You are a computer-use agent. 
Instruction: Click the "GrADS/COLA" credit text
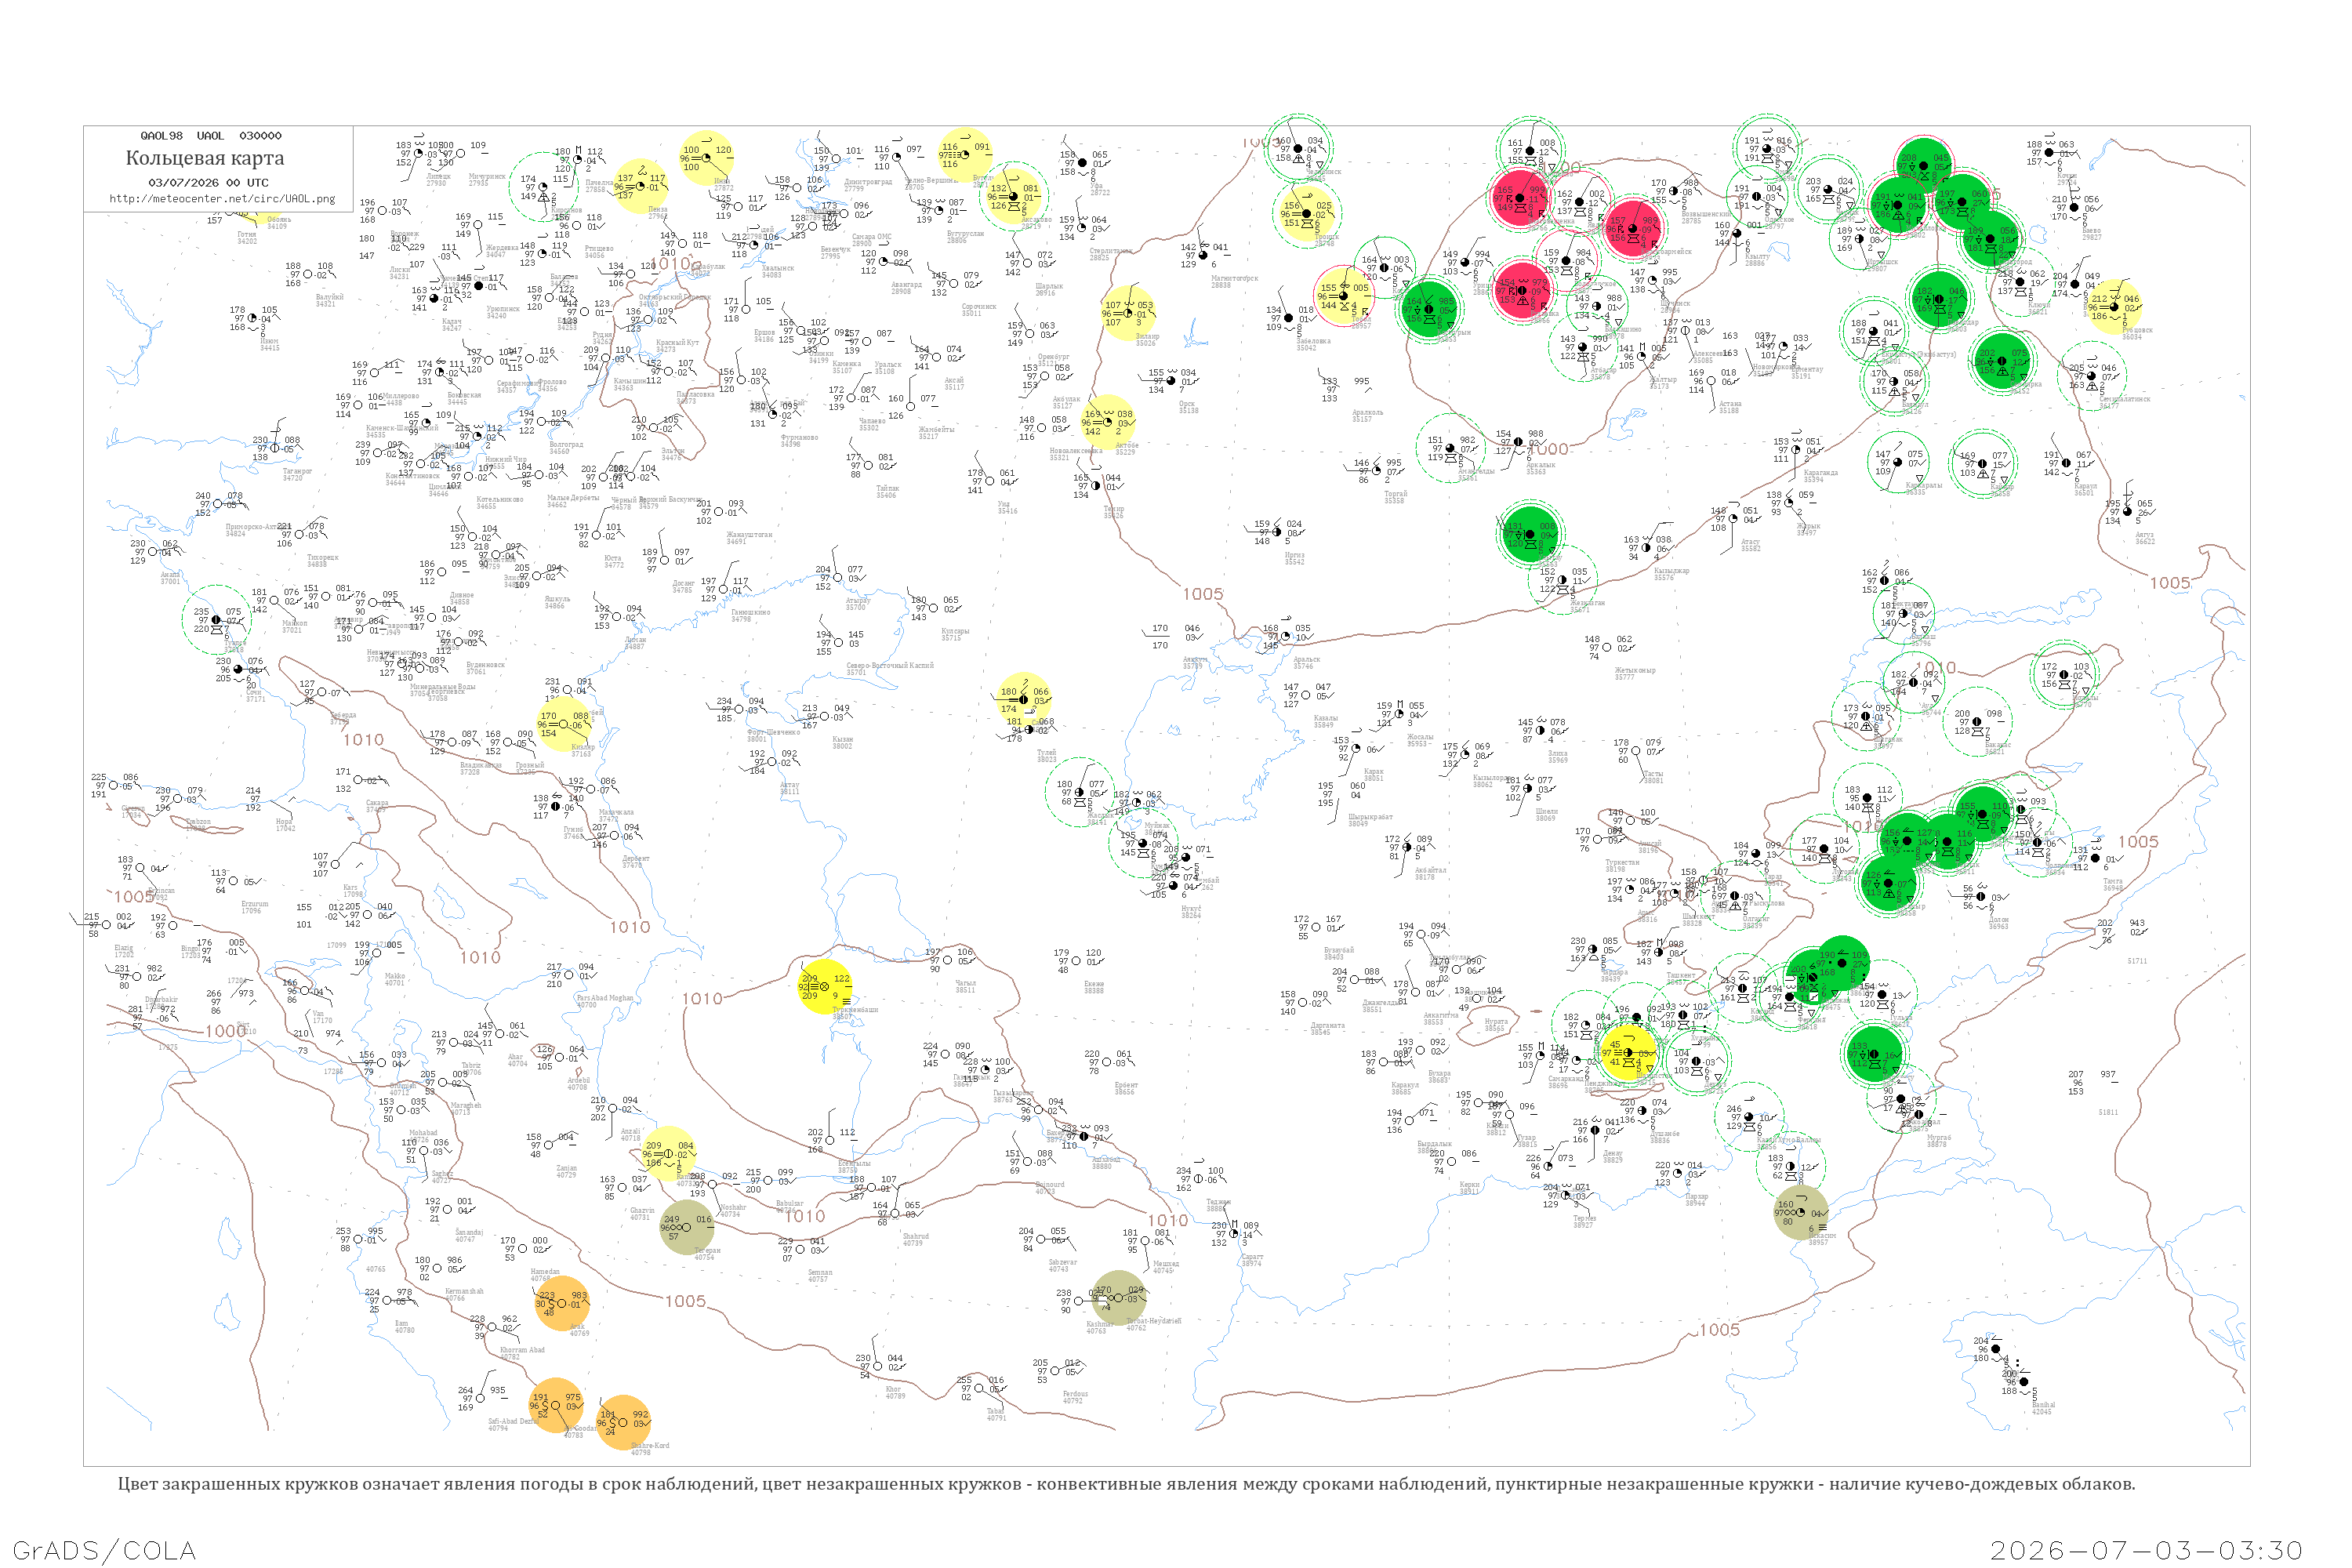point(104,1550)
